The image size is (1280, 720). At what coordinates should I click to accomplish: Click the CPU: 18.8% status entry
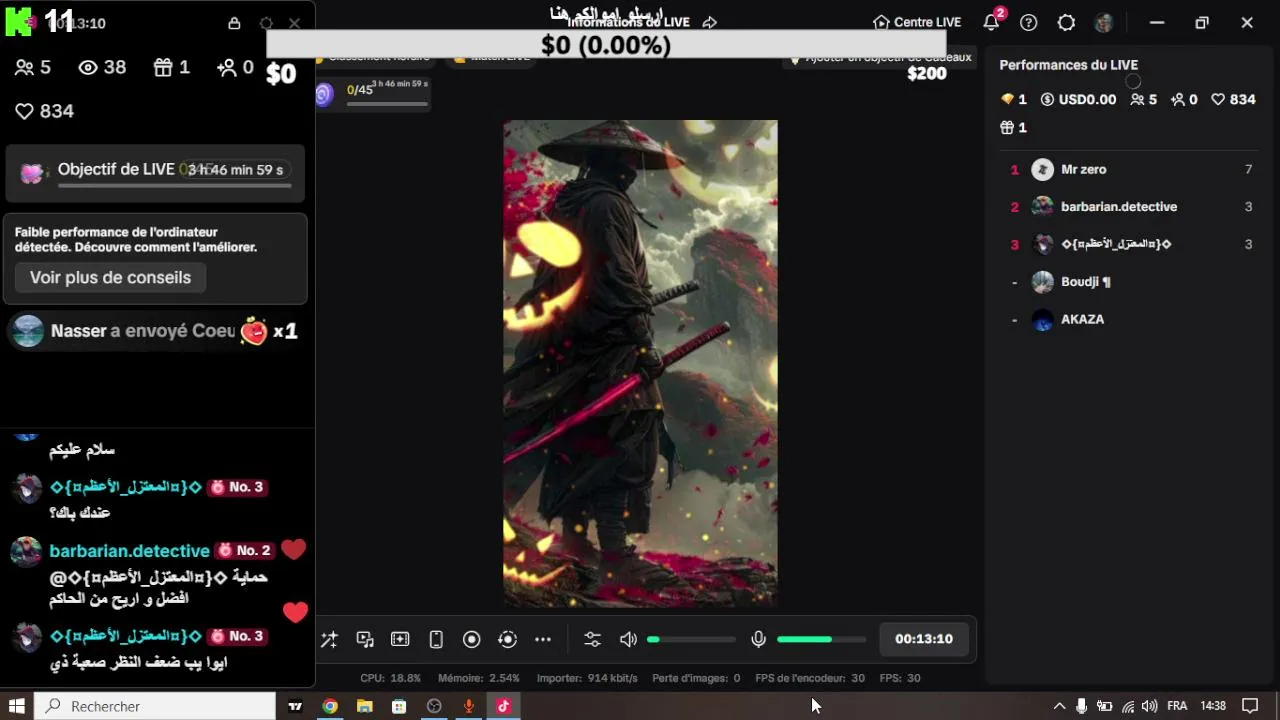390,678
